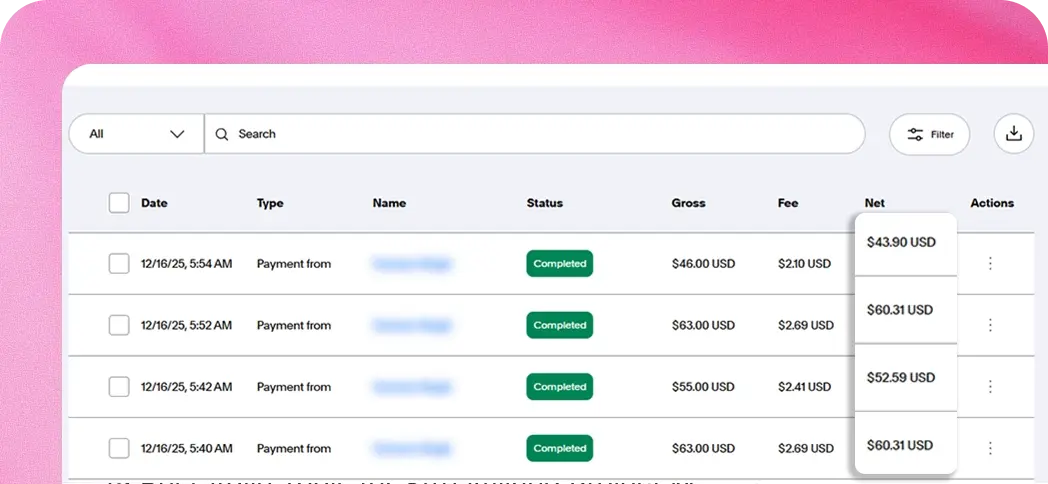Click the $52.59 USD net amount
Screen dimensions: 1048x484
901,377
